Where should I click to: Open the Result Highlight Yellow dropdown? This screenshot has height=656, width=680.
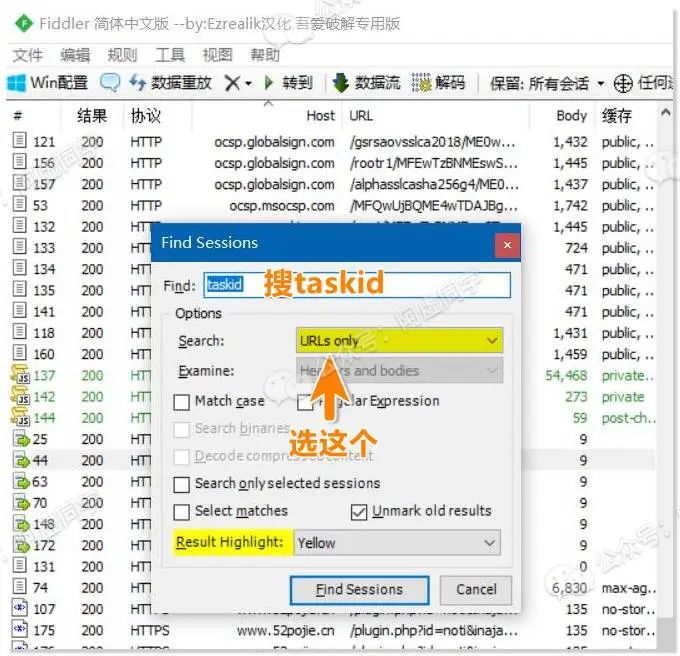(x=397, y=542)
